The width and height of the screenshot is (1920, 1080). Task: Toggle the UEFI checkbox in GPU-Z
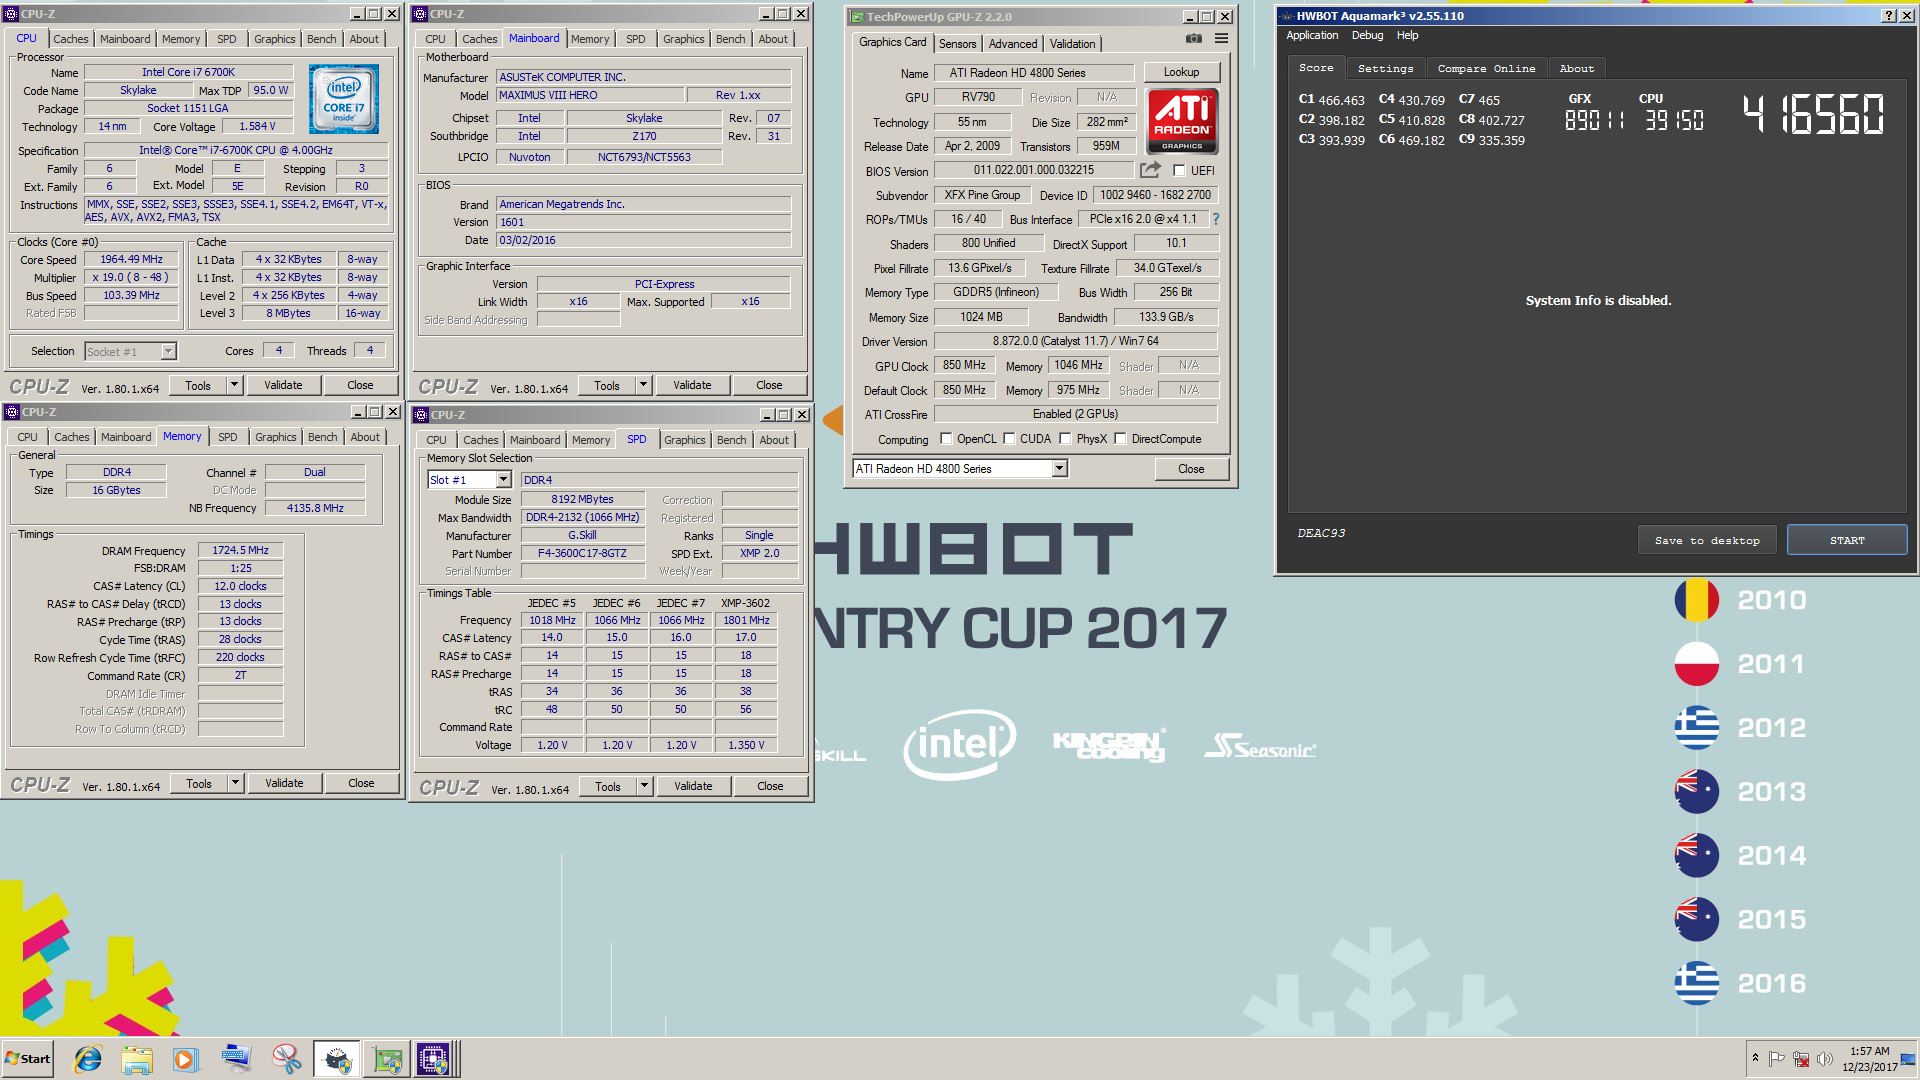(1179, 171)
